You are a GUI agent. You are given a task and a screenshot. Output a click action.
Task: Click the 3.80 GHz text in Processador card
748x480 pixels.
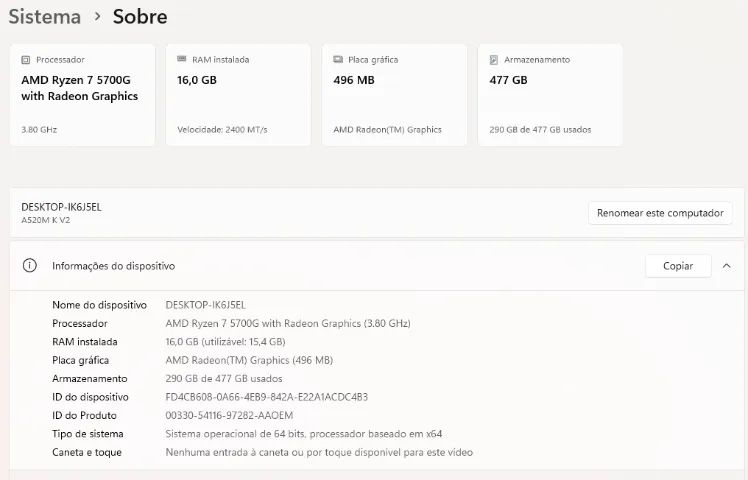point(39,129)
